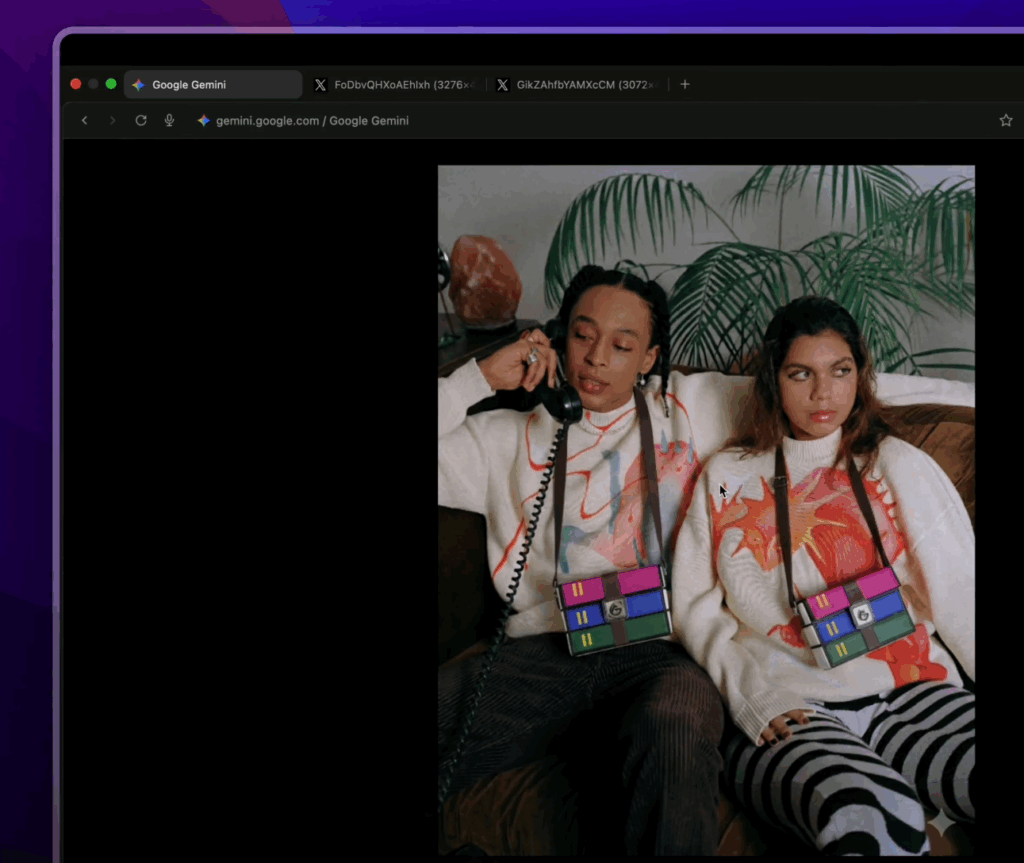
Task: Reload the current Gemini page
Action: (x=141, y=120)
